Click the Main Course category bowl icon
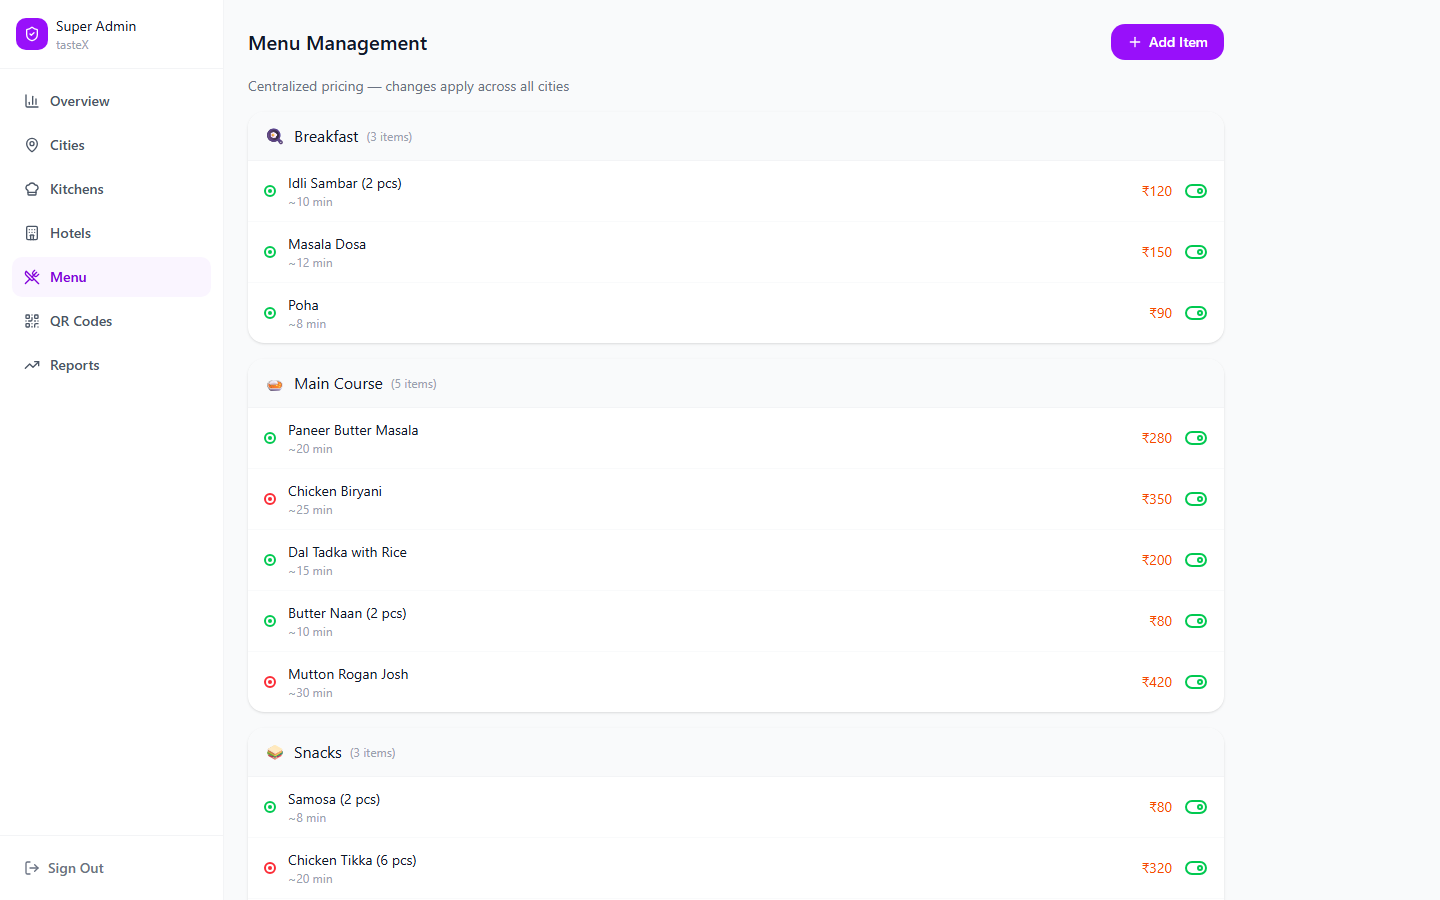Screen dimensions: 1440x900 coord(275,384)
